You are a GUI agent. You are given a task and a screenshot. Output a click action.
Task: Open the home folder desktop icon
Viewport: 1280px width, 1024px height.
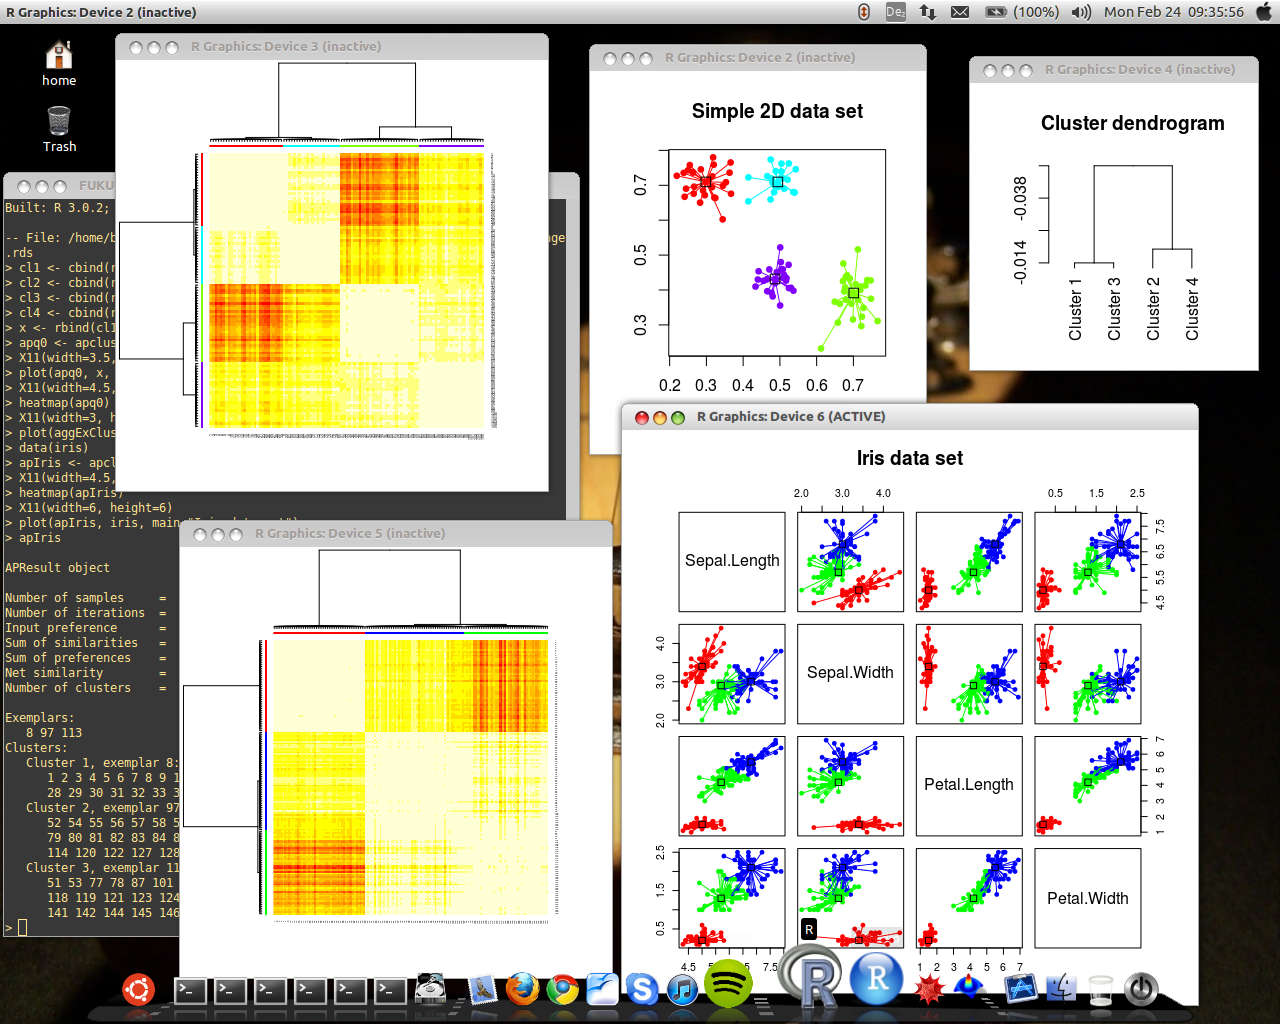(x=59, y=63)
